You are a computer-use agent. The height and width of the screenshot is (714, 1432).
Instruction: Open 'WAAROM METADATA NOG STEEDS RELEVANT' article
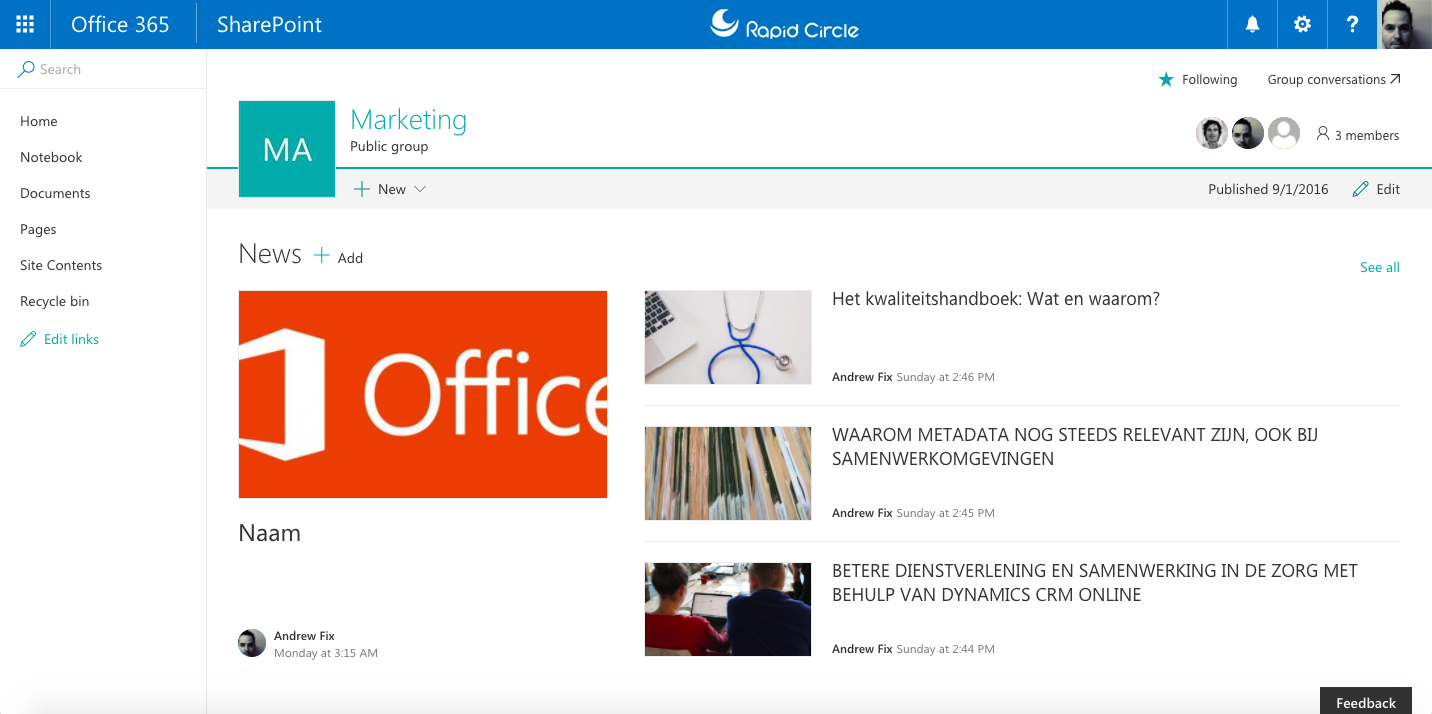tap(1075, 447)
